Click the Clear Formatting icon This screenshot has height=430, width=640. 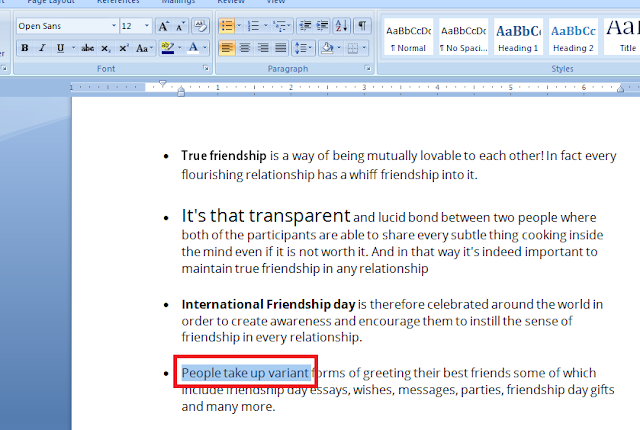tap(200, 27)
